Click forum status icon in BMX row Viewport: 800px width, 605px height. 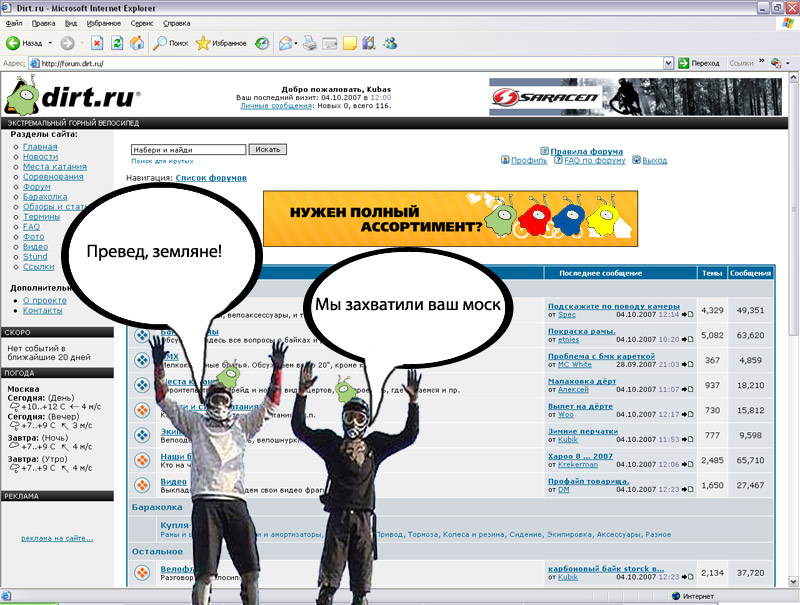coord(142,360)
